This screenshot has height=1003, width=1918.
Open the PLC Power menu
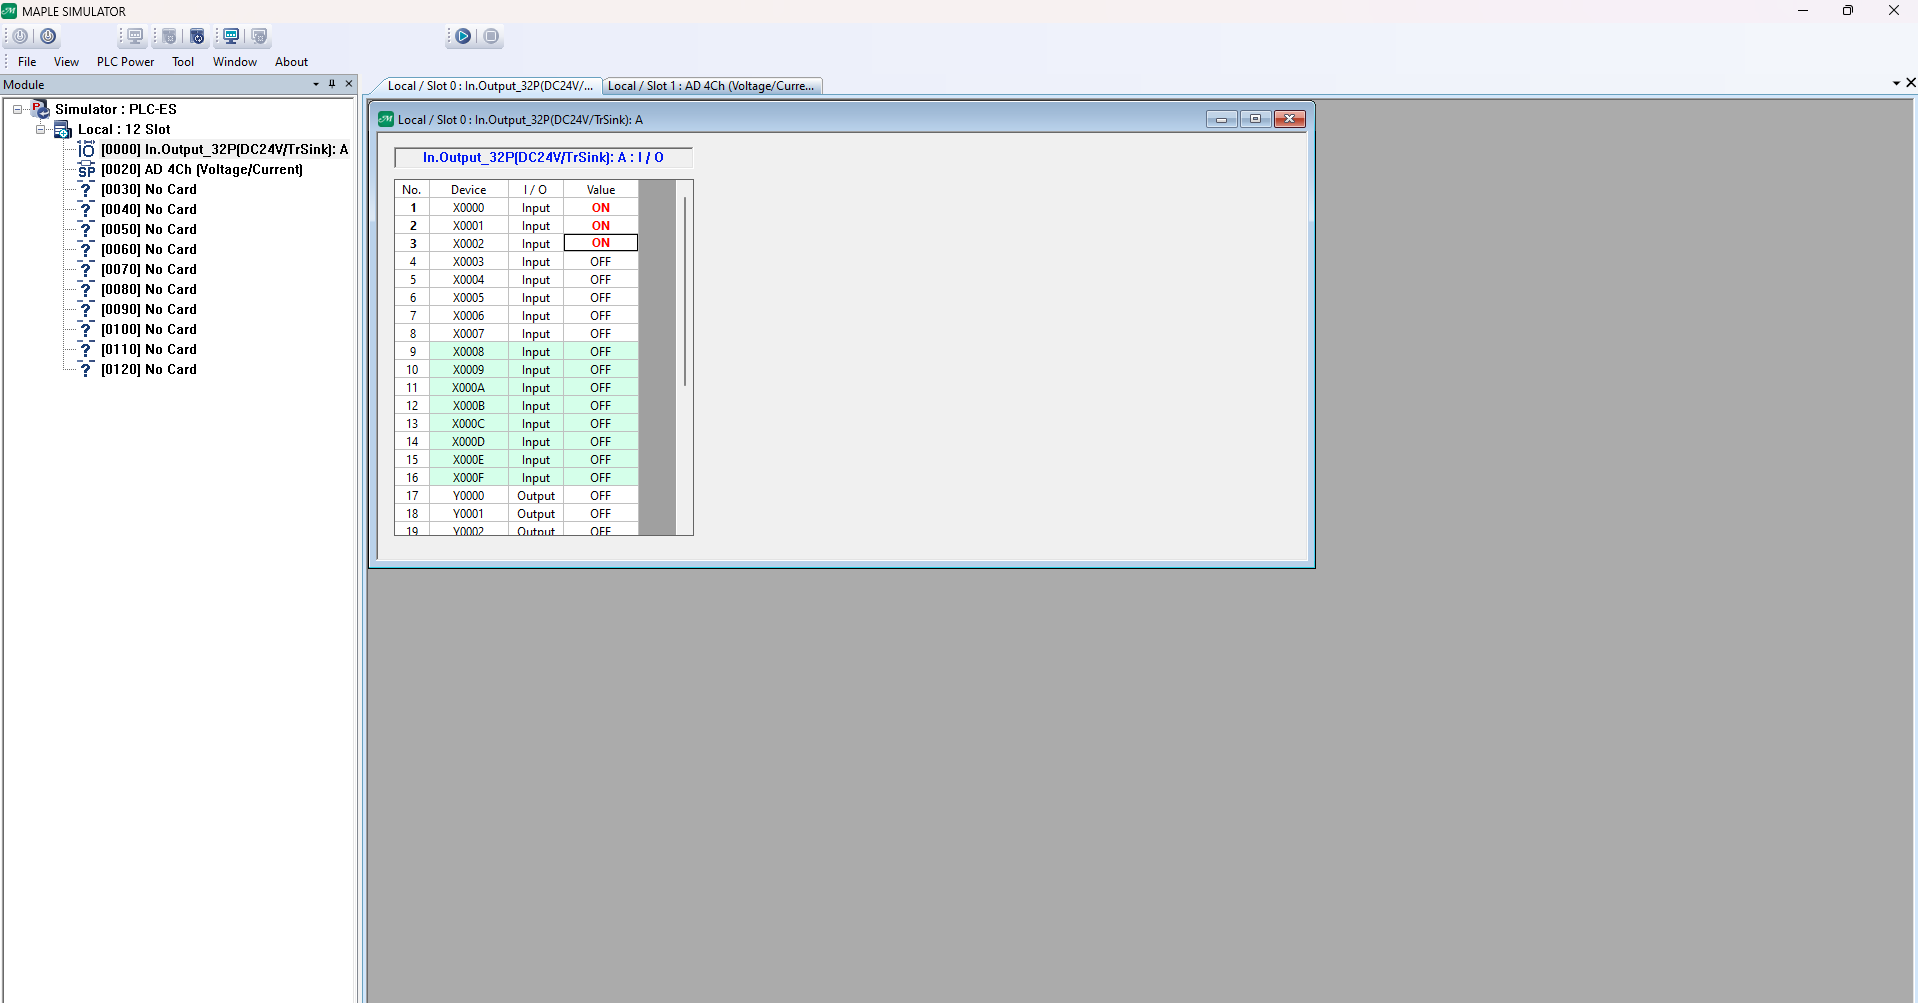point(125,62)
